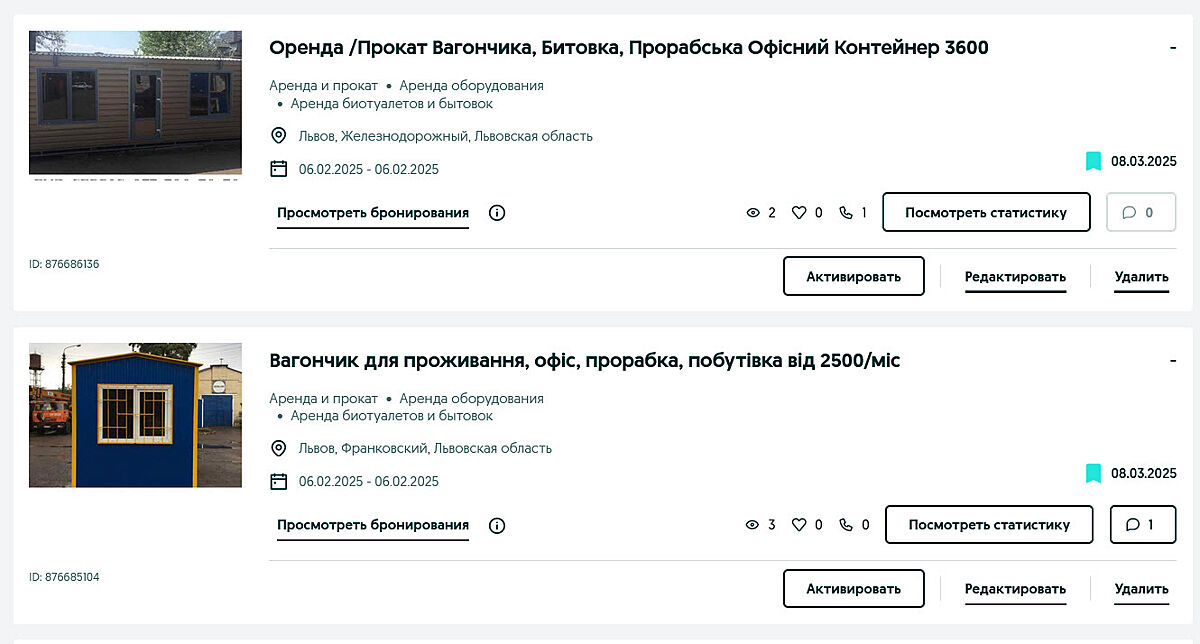Click info icon in second listing
This screenshot has width=1200, height=644.
point(497,526)
